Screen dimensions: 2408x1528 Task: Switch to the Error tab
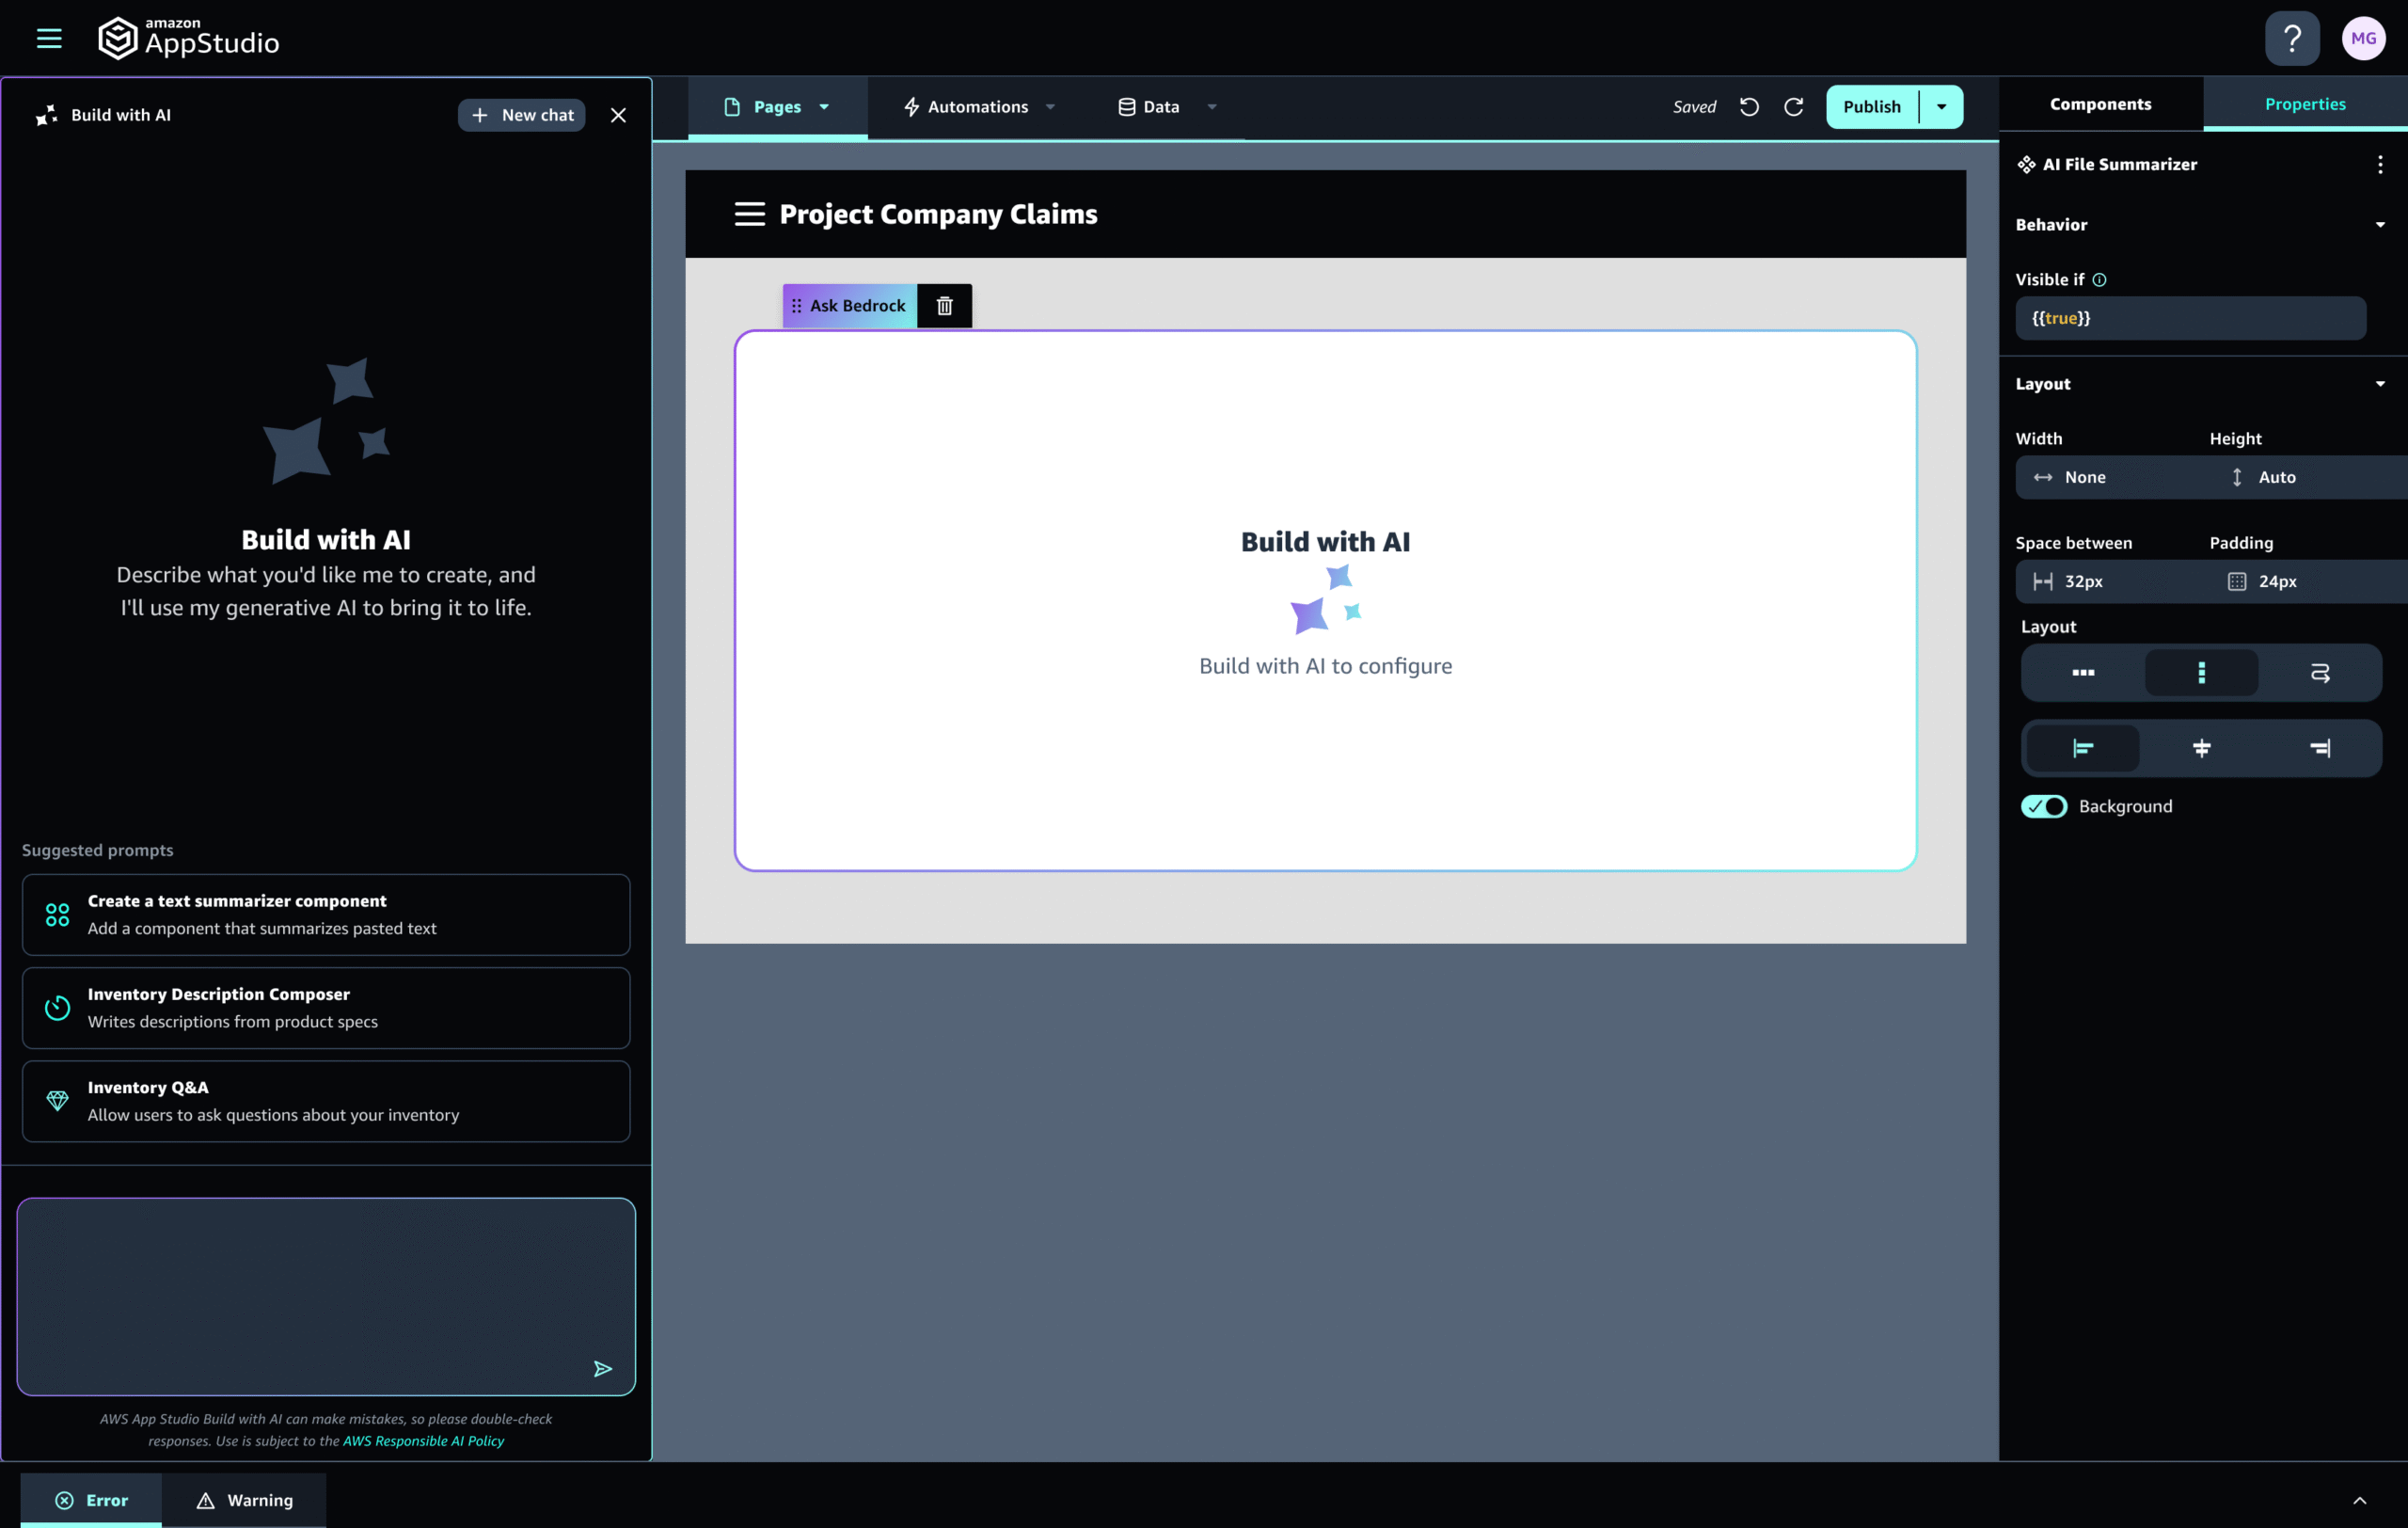[91, 1500]
